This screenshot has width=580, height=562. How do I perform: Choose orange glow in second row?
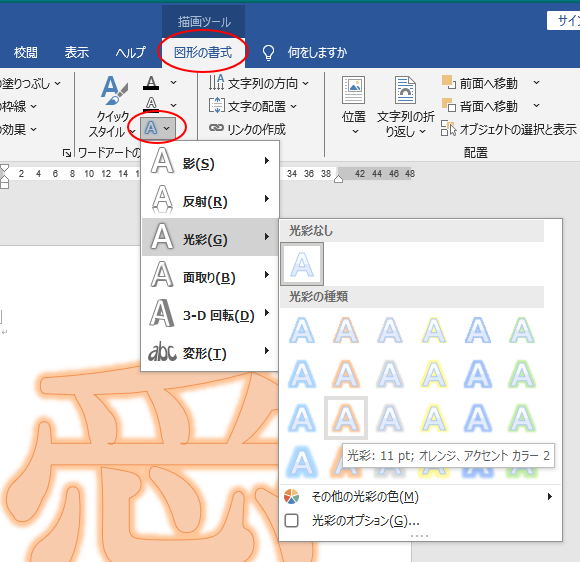pyautogui.click(x=346, y=374)
